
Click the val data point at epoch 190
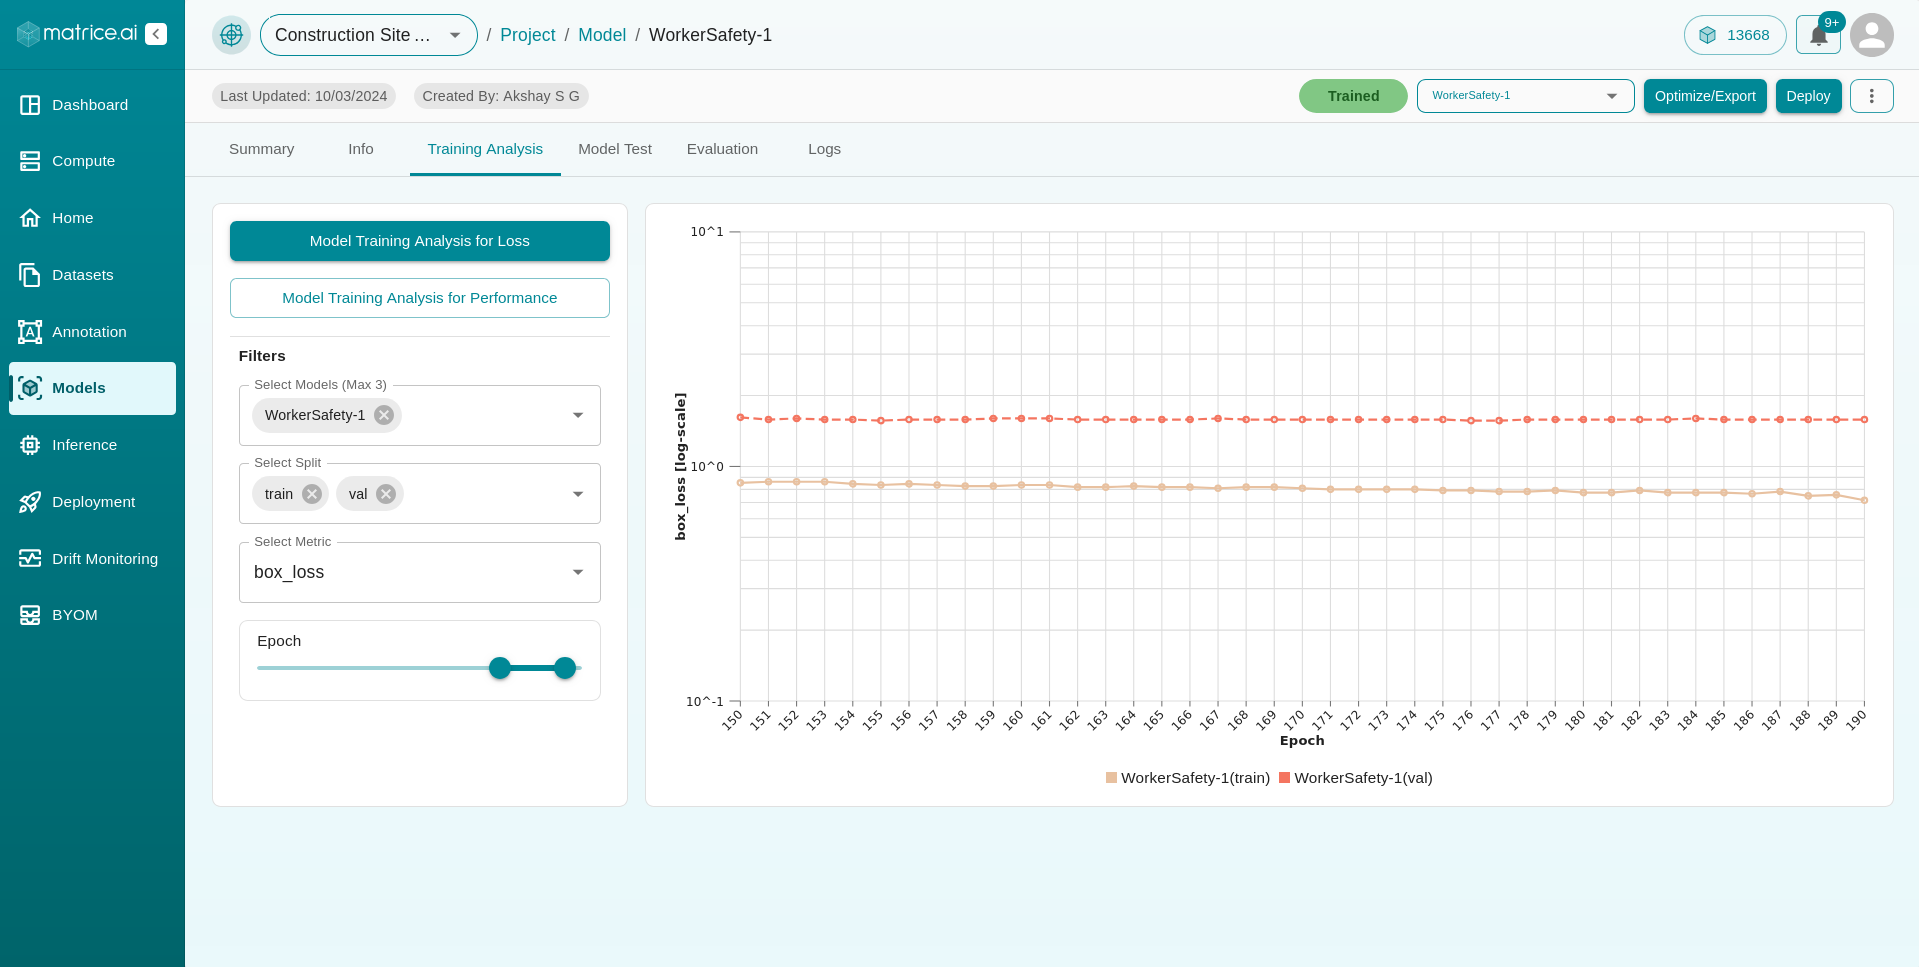tap(1864, 420)
